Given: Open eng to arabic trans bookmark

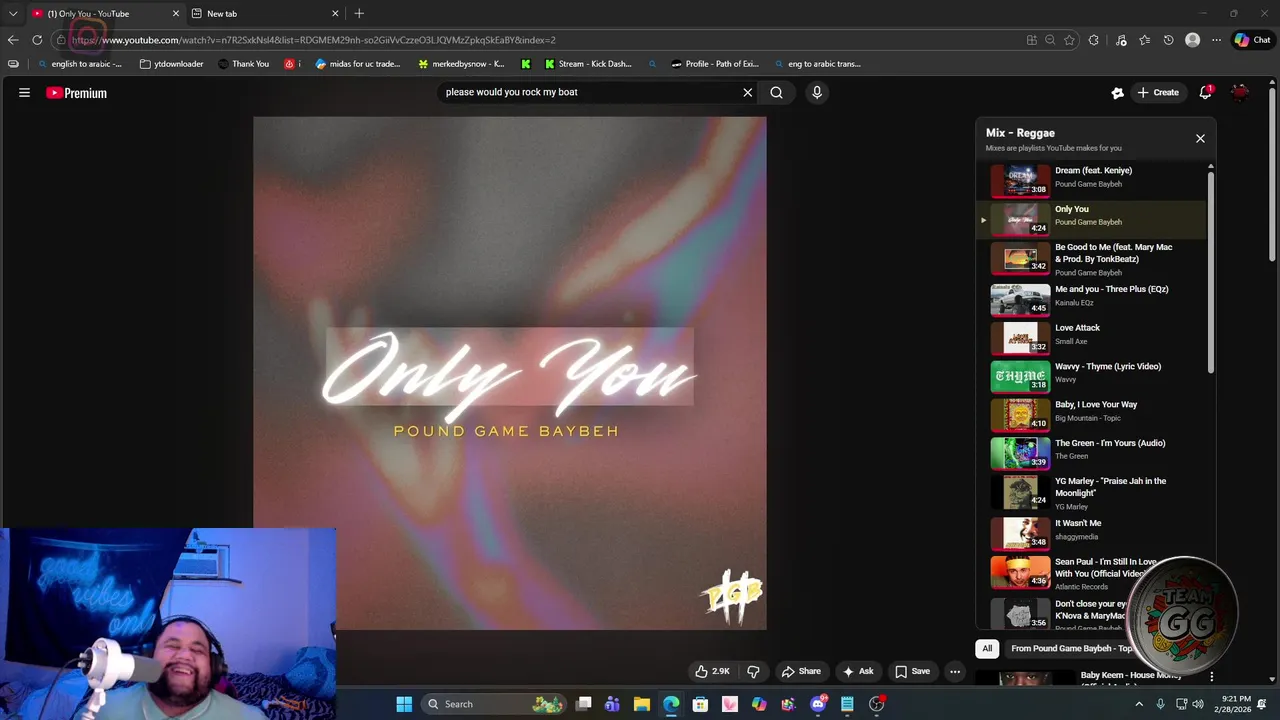Looking at the screenshot, I should pyautogui.click(x=817, y=64).
